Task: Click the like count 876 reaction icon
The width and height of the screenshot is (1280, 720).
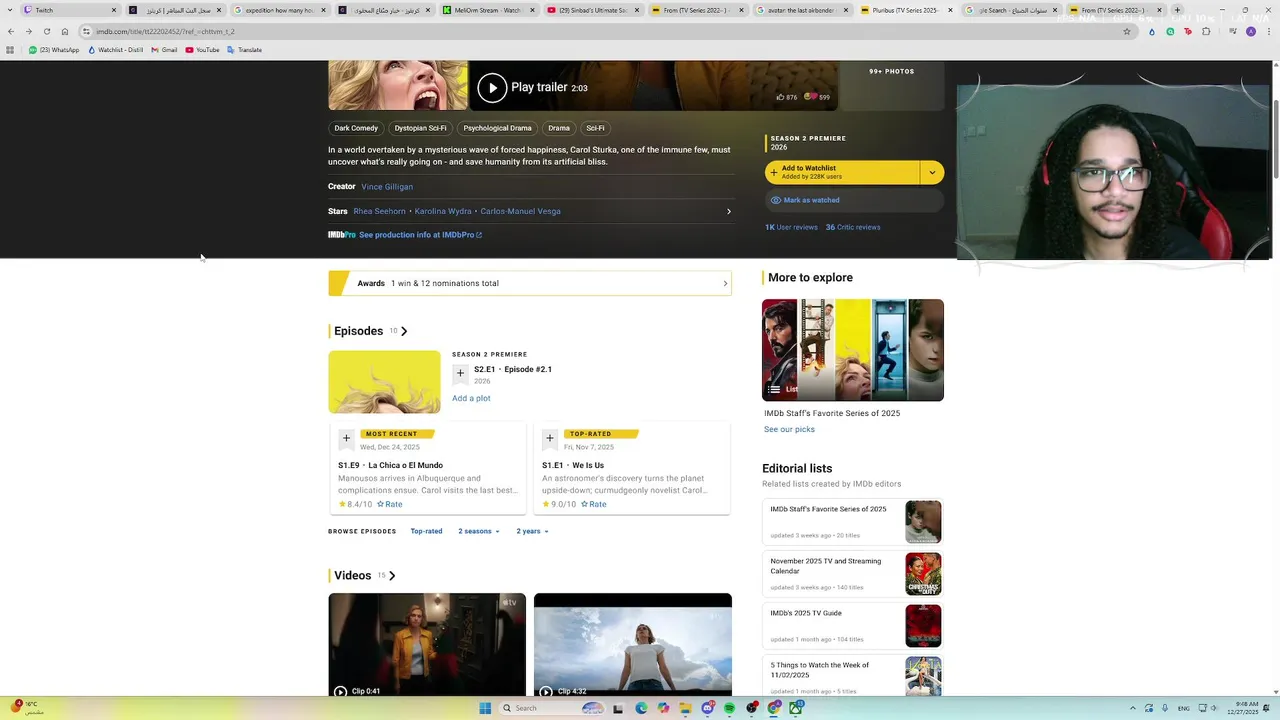Action: pyautogui.click(x=780, y=97)
